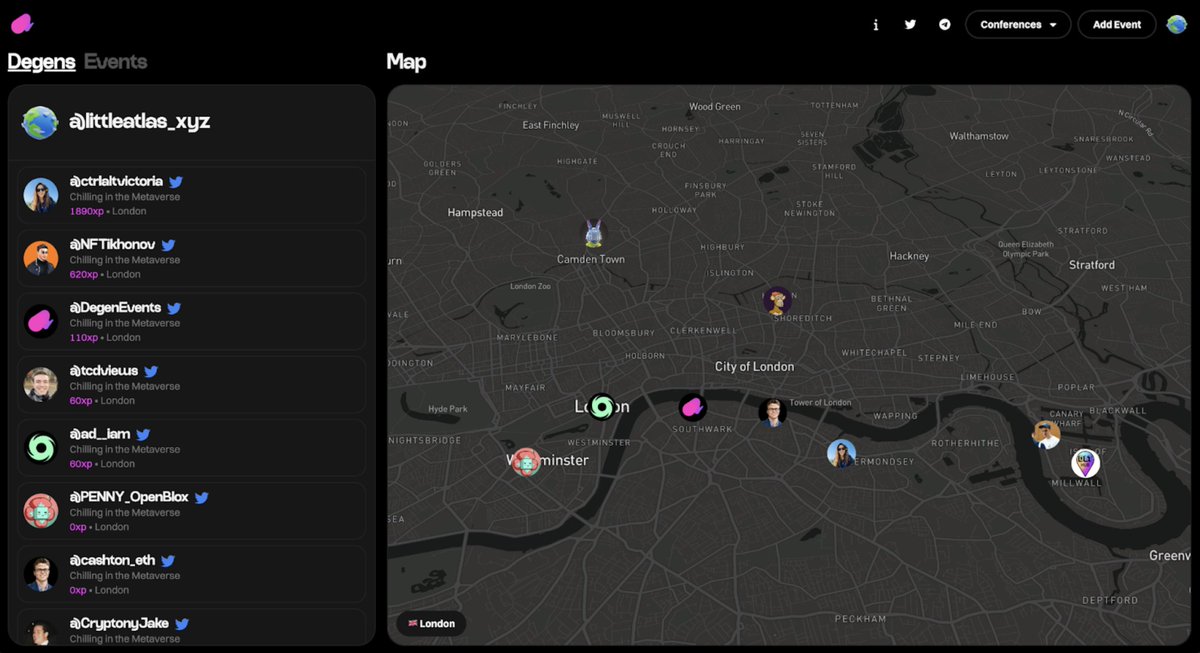Click the @littleatlas_xyz globe avatar
This screenshot has width=1200, height=653.
(40, 122)
